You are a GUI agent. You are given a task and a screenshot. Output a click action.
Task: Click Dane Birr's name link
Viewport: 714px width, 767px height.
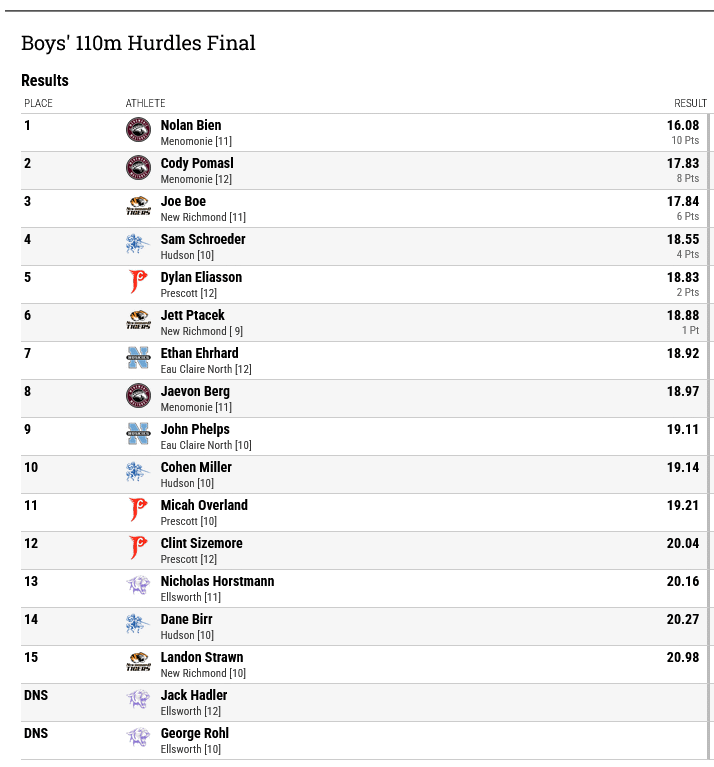point(186,619)
